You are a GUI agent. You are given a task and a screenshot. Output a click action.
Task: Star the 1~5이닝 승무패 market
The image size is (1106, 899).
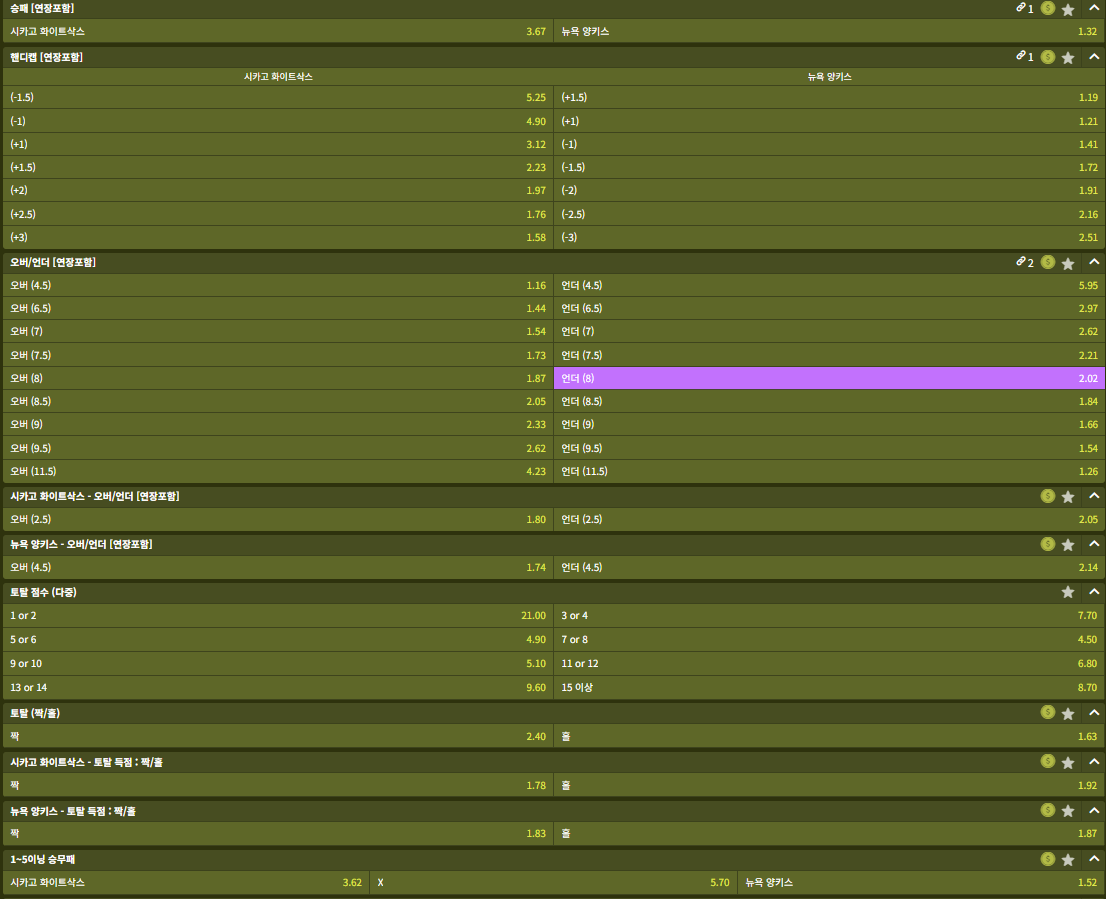click(x=1069, y=860)
